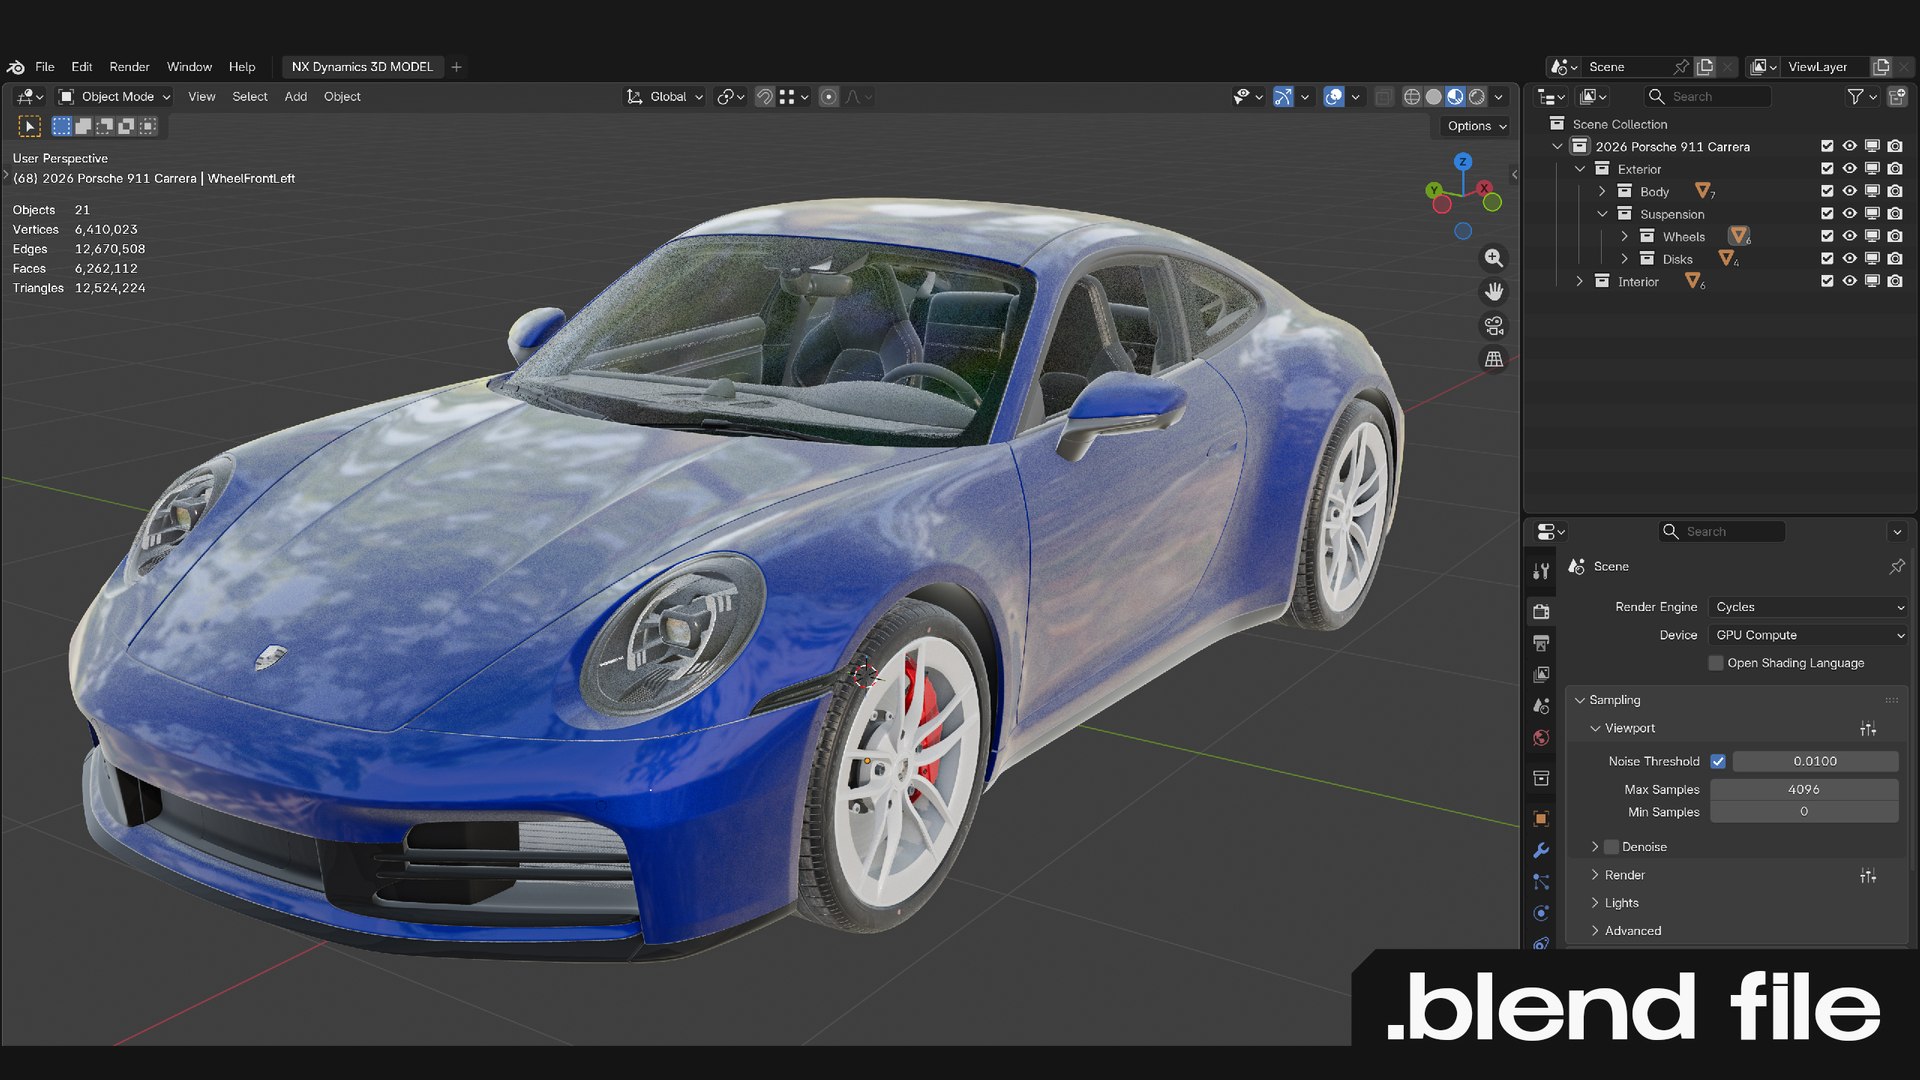Open the Tool properties tab

point(1541,571)
